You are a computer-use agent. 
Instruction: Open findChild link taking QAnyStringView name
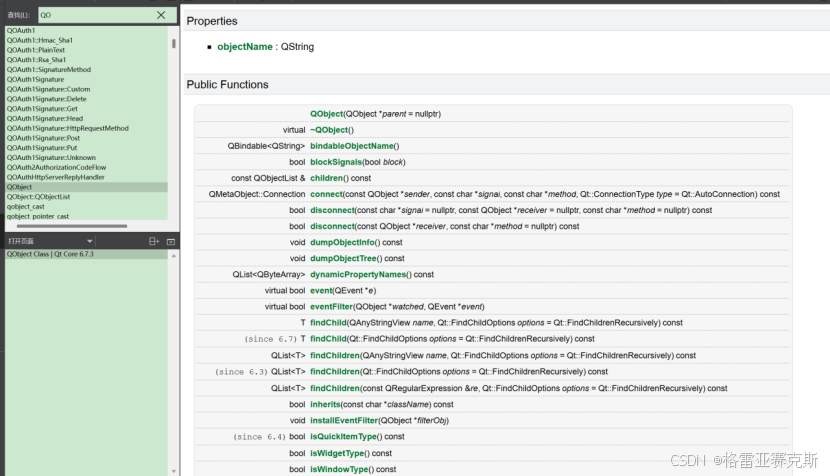tap(328, 322)
